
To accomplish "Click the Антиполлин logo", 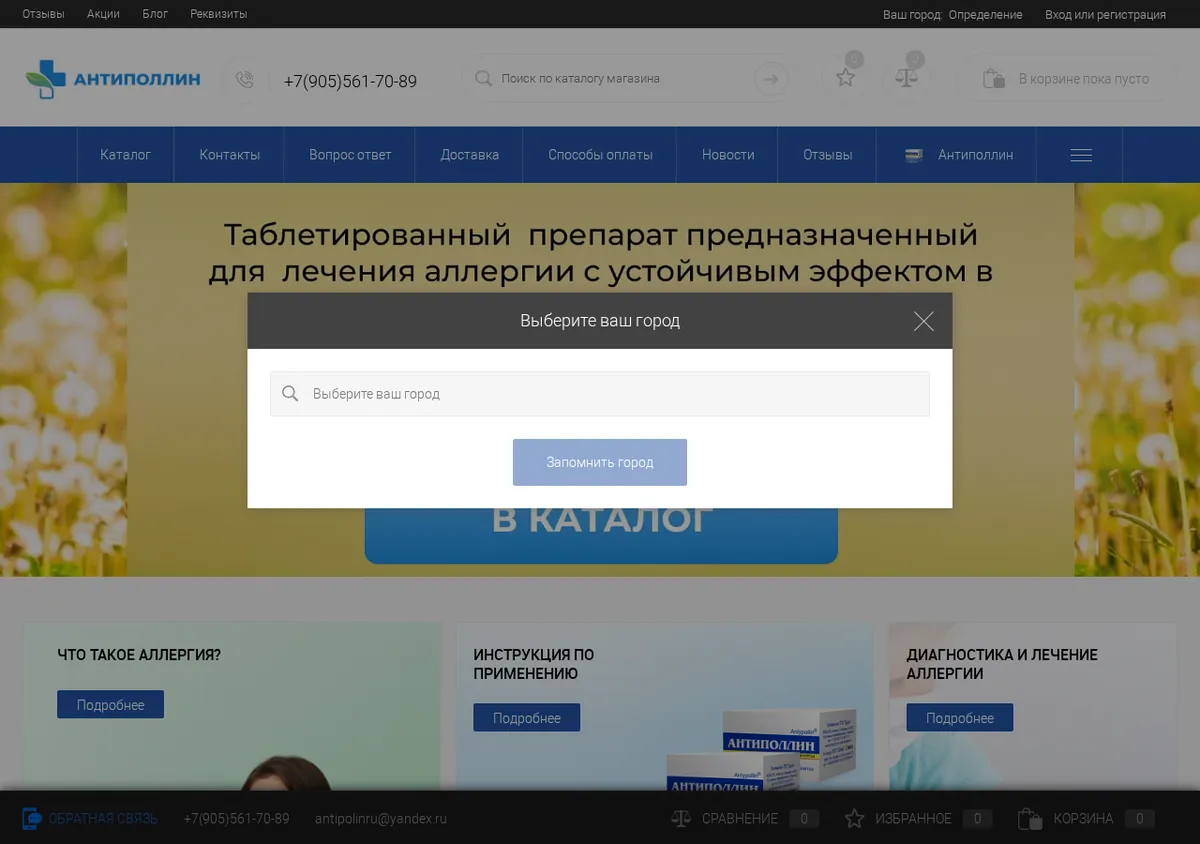I will click(113, 79).
